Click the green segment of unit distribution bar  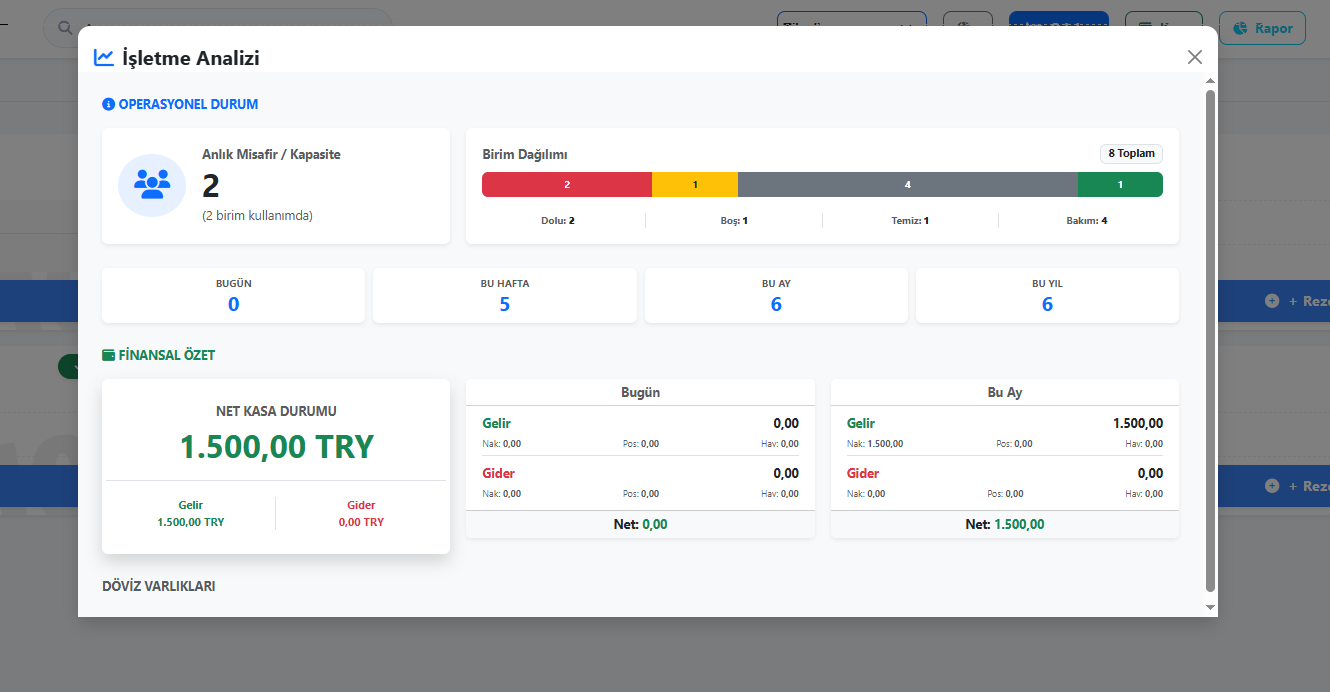click(1120, 185)
